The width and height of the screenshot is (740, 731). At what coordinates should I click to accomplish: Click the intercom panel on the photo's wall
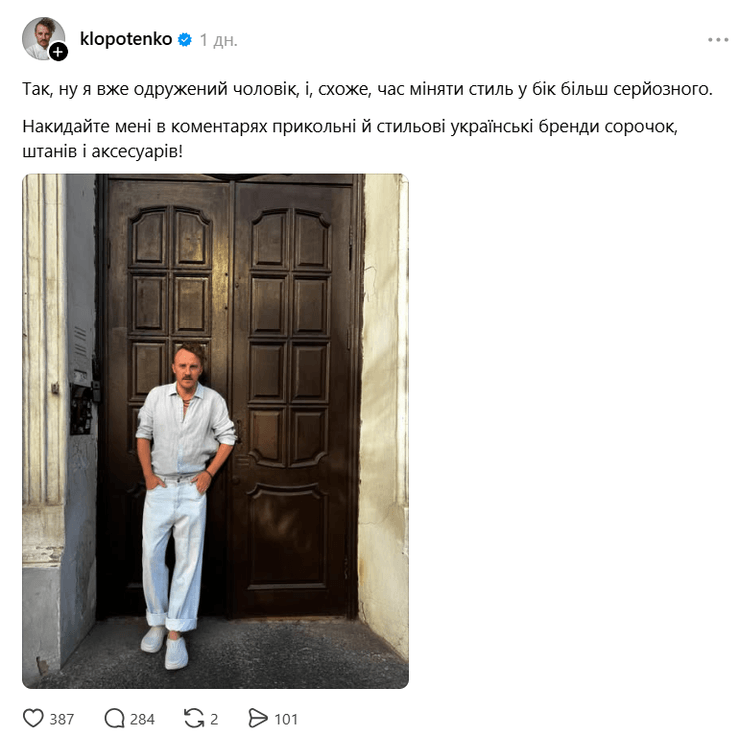point(81,408)
